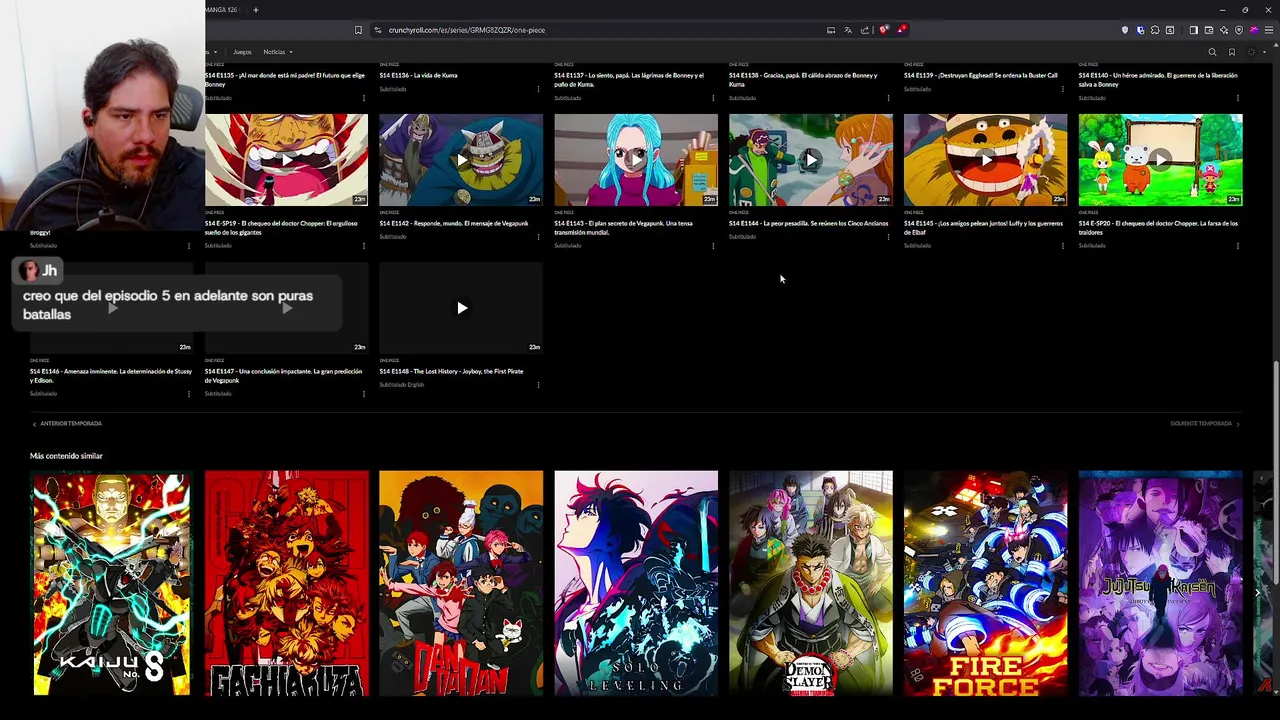Open Brave Shields lion icon
1280x720 pixels.
[x=884, y=30]
